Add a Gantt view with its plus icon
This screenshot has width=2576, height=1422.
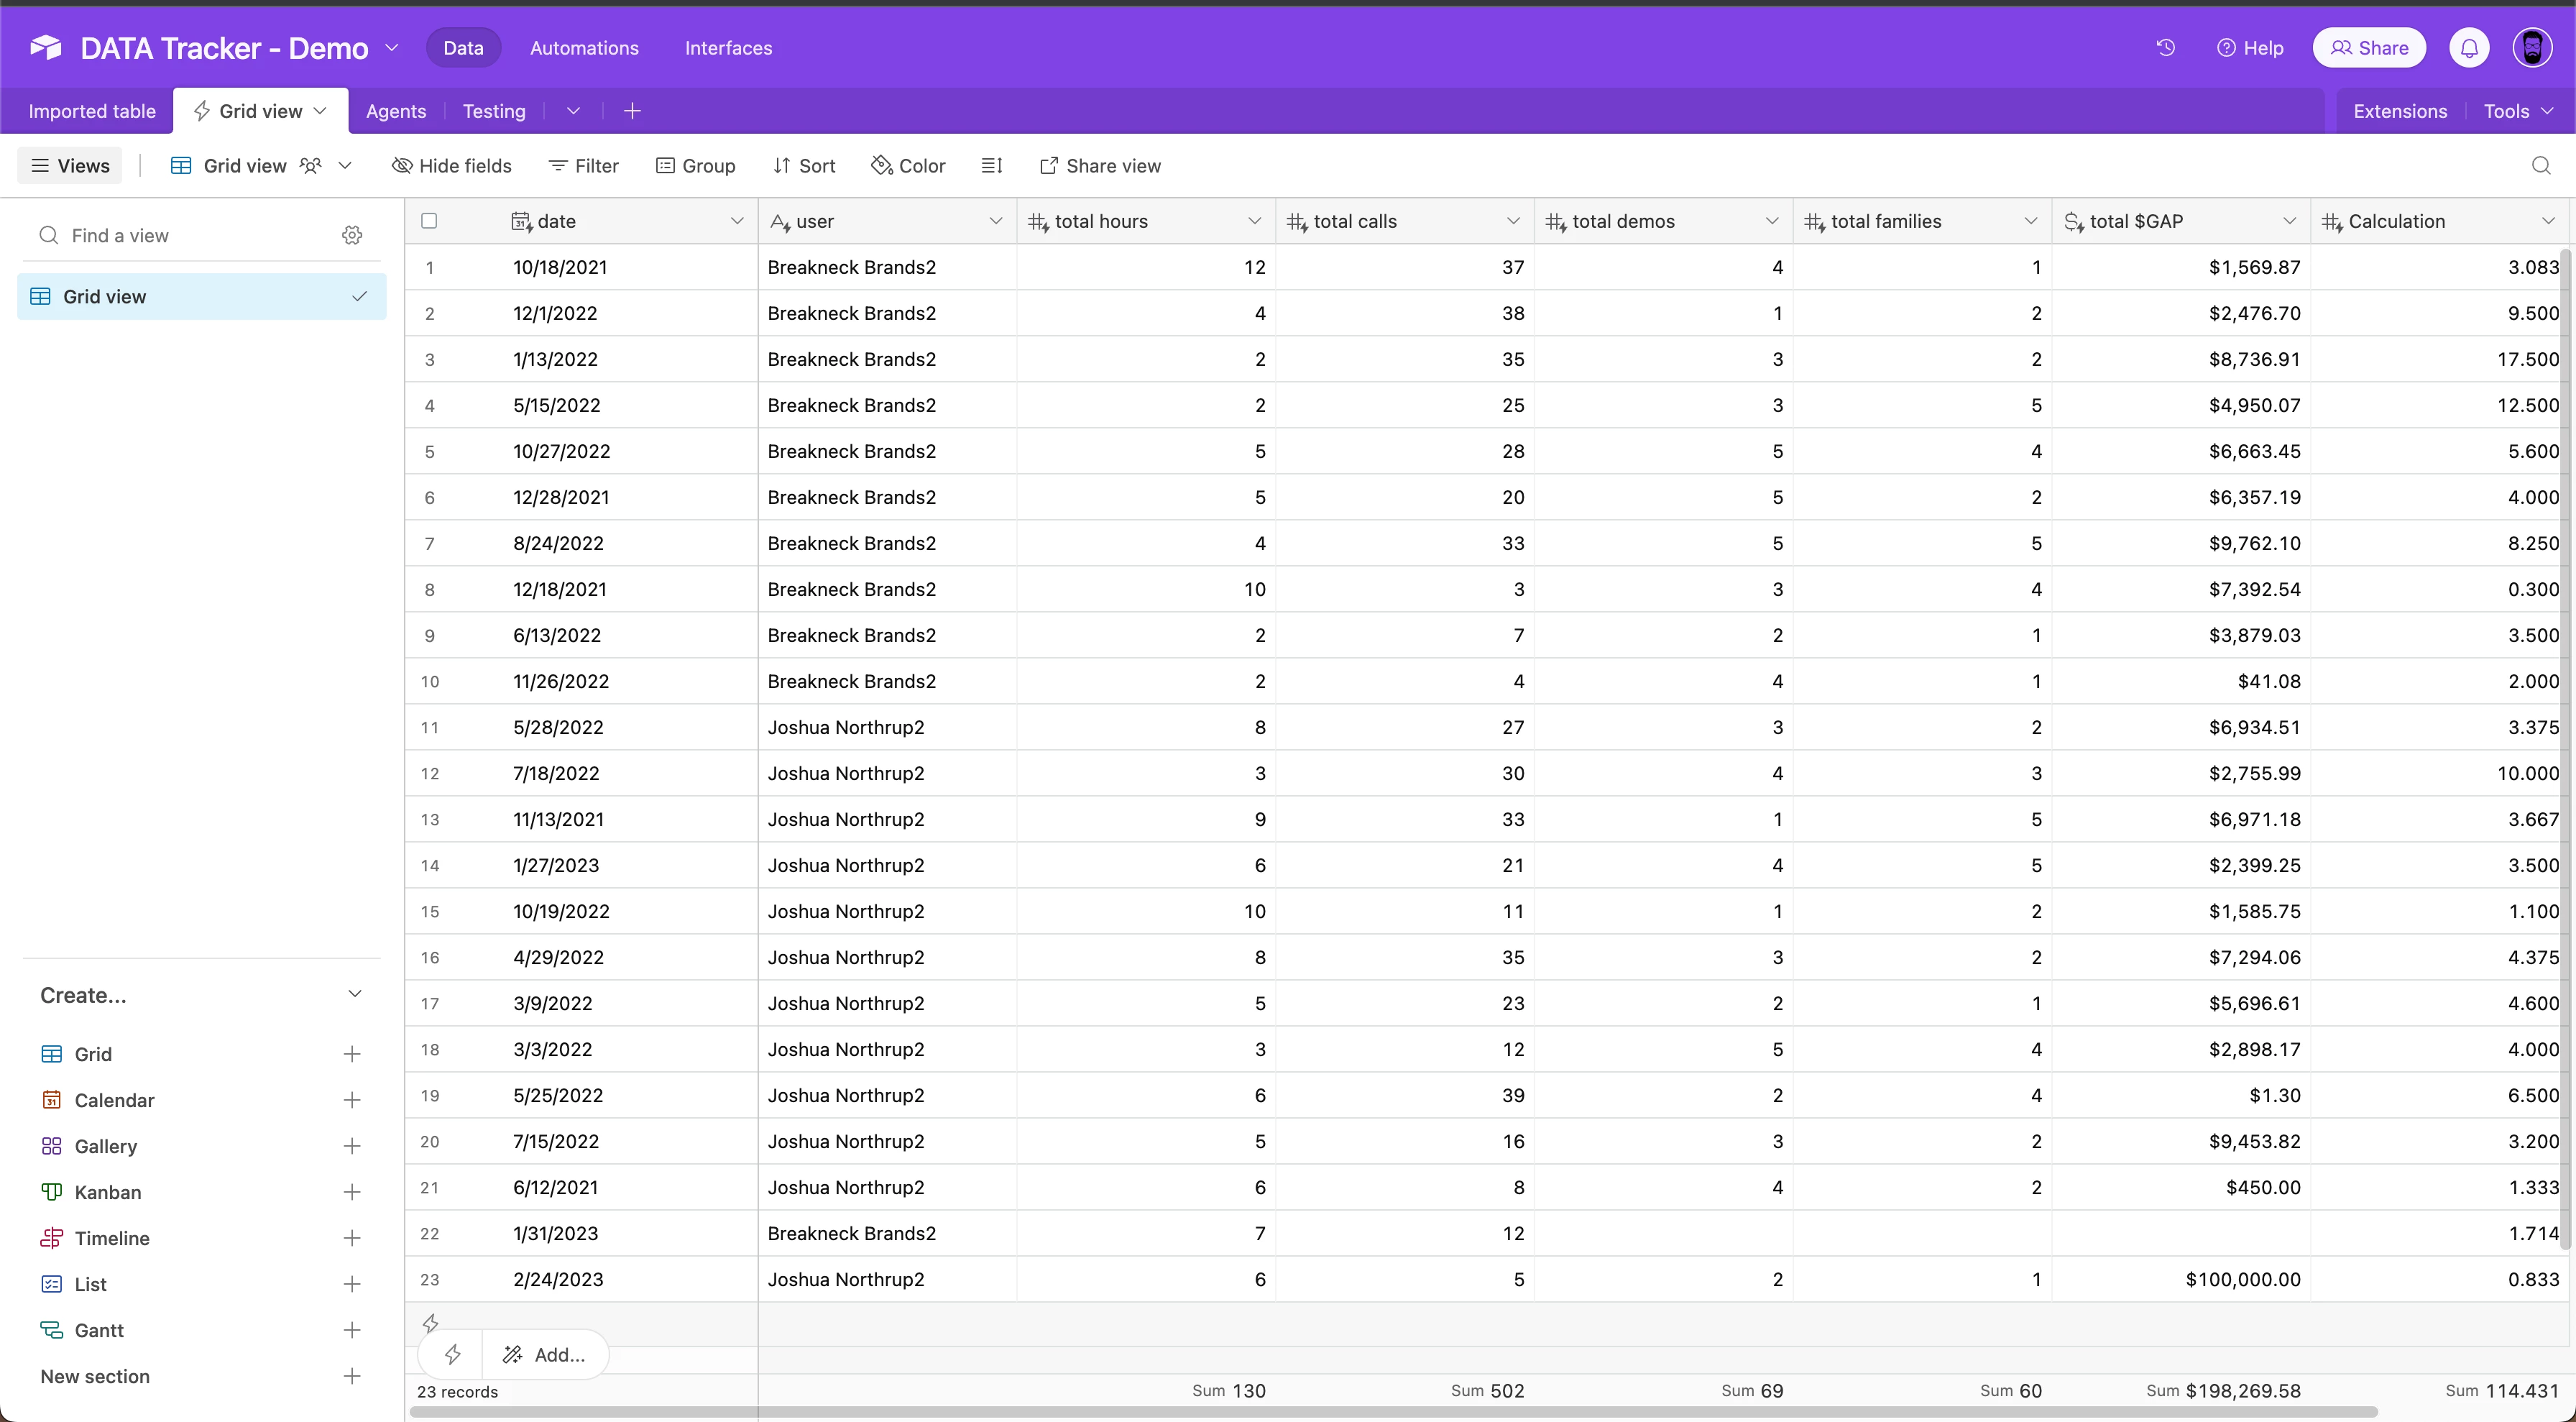click(352, 1329)
